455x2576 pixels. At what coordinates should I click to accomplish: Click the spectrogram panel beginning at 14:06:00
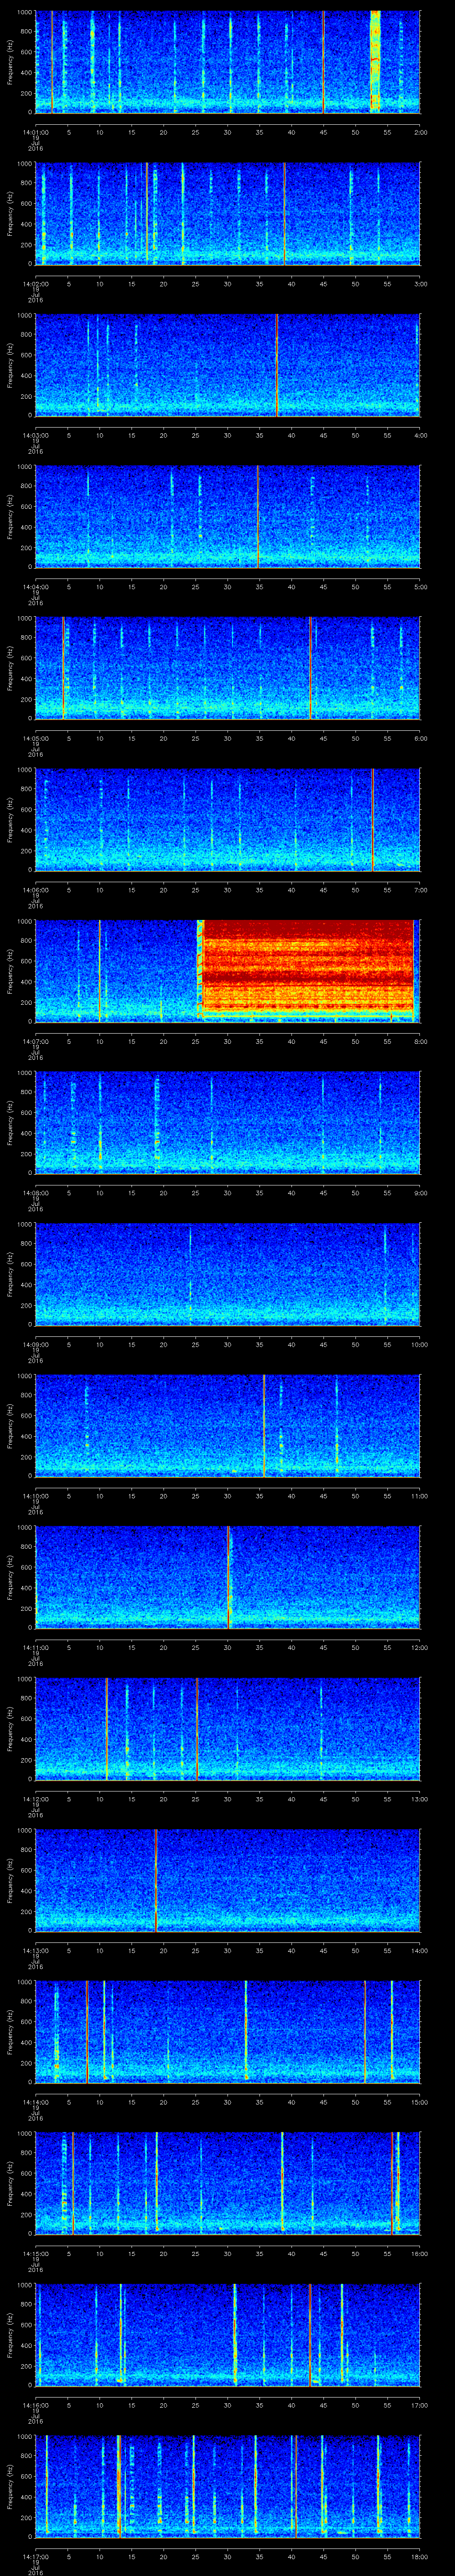(x=228, y=819)
